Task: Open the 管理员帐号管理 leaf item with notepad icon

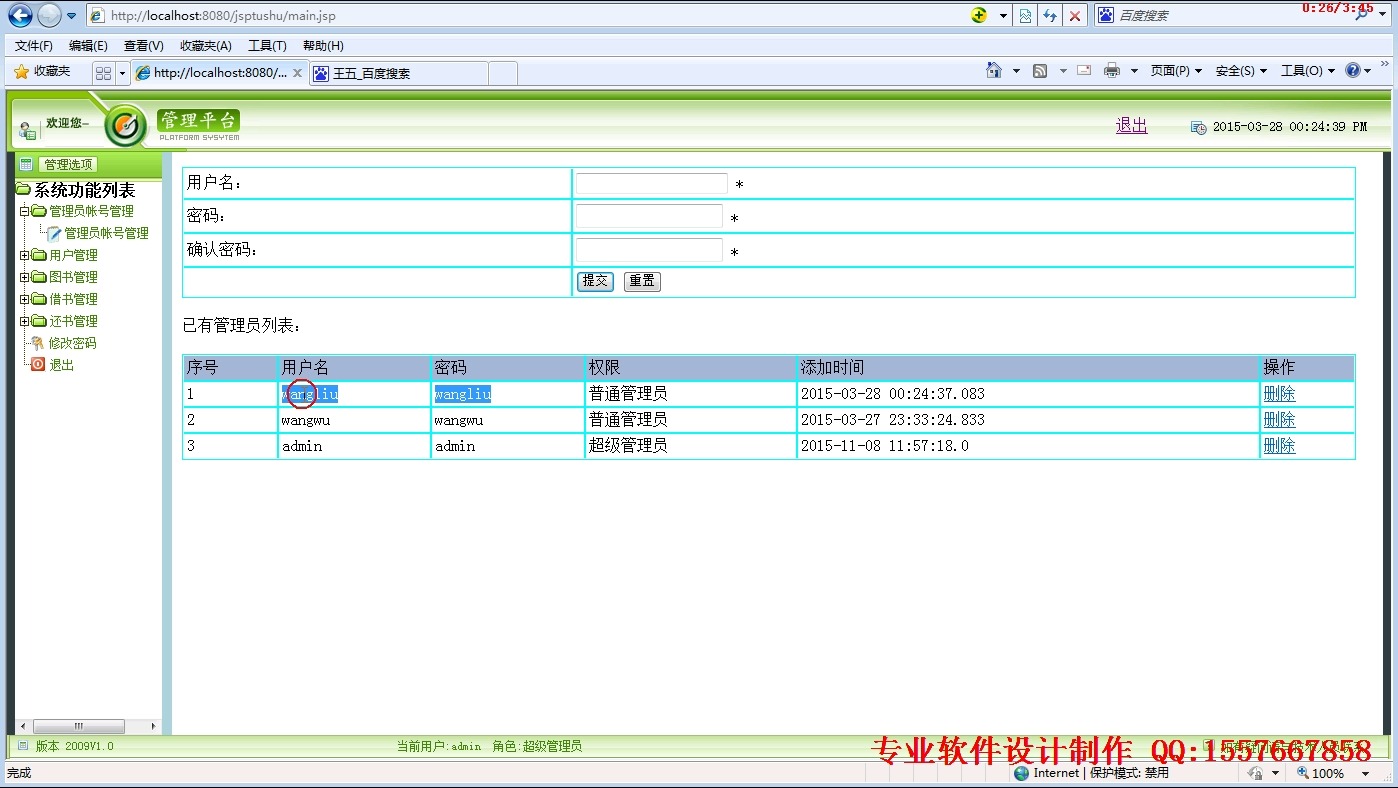Action: pyautogui.click(x=98, y=233)
